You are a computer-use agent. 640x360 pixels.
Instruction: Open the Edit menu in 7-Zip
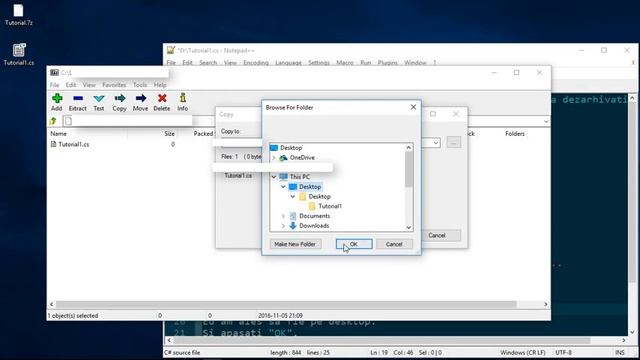tap(71, 85)
